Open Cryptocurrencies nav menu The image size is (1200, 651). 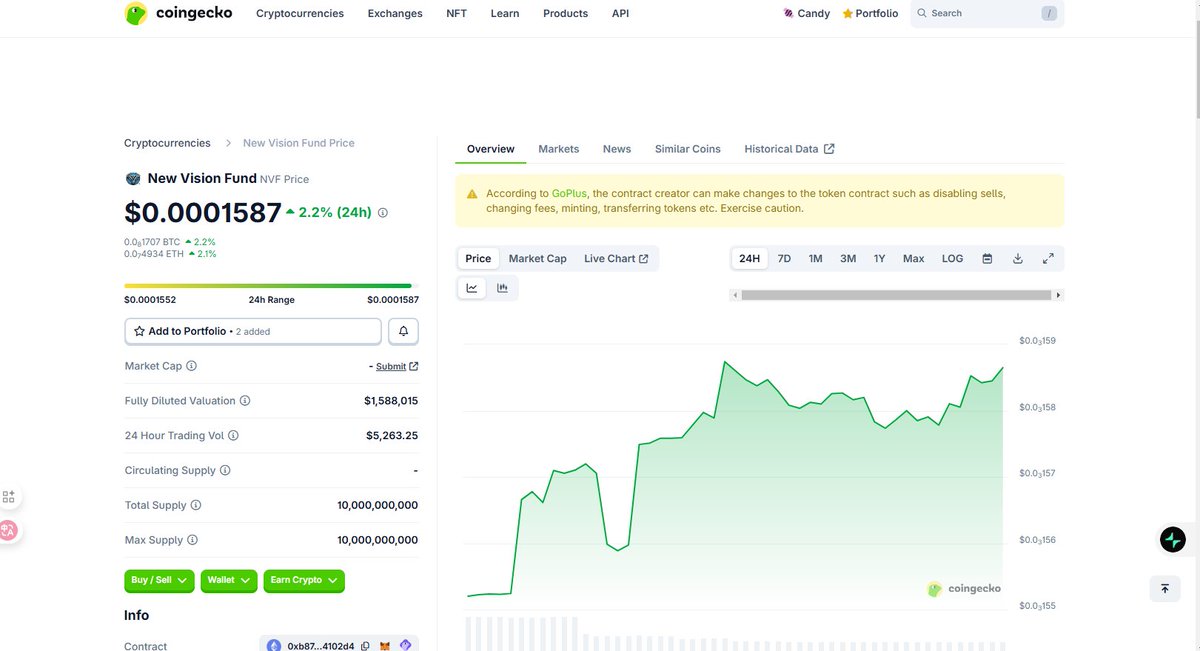(300, 14)
